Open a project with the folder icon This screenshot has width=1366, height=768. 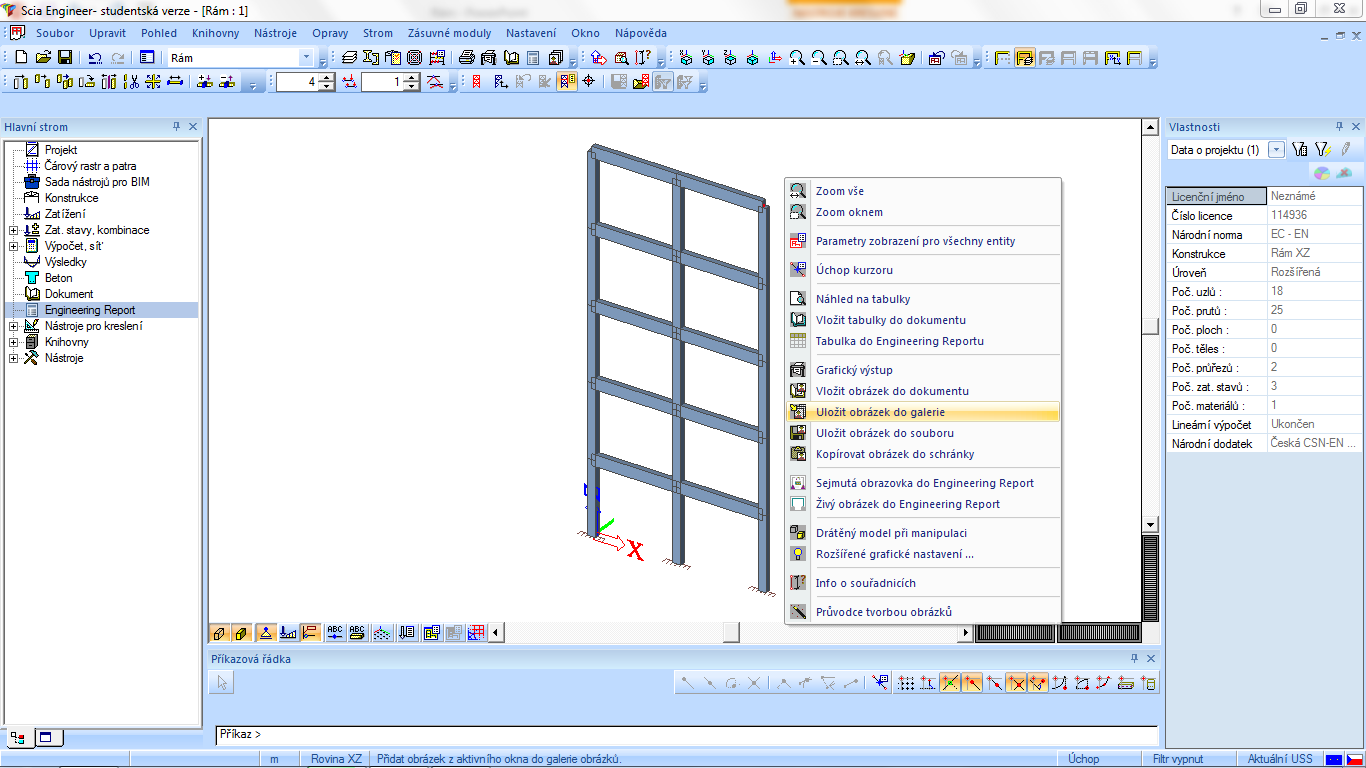click(43, 58)
